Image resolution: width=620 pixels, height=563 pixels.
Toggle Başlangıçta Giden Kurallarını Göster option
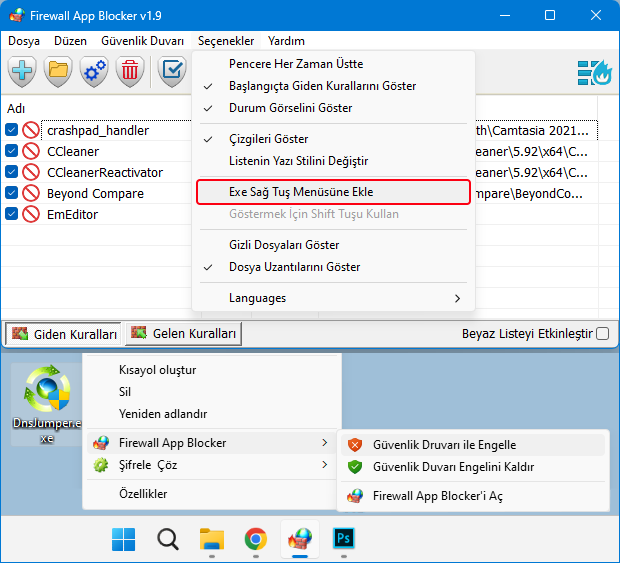point(333,86)
